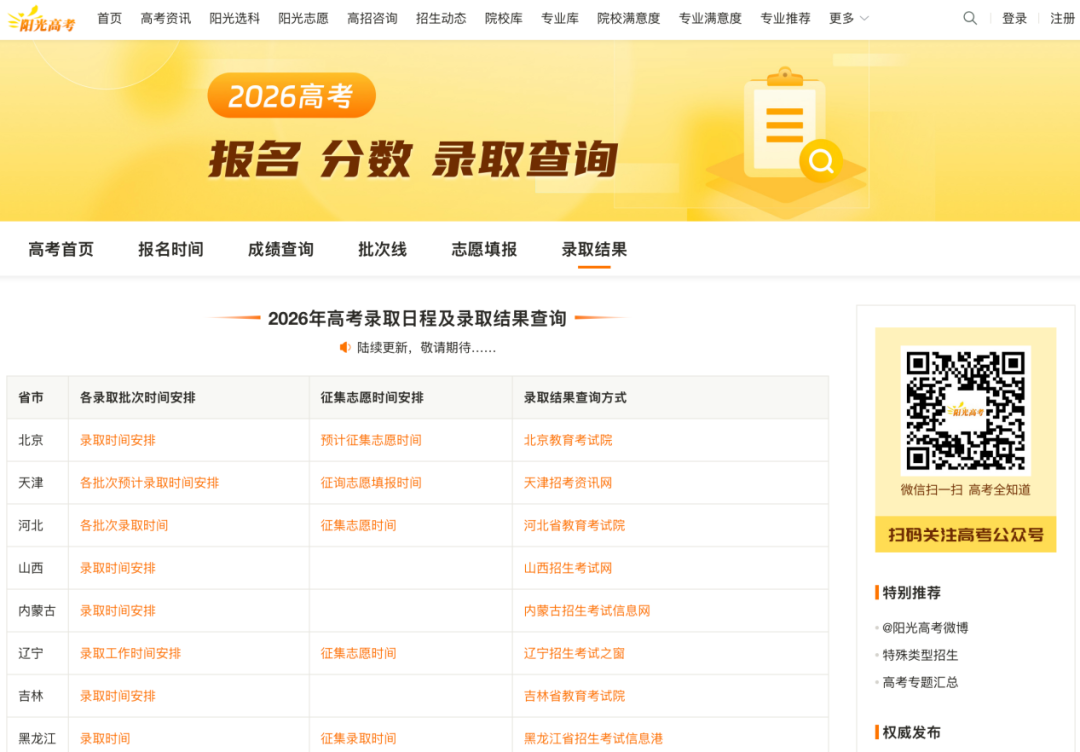Click the speaker announcement icon
1080x752 pixels.
(x=345, y=348)
